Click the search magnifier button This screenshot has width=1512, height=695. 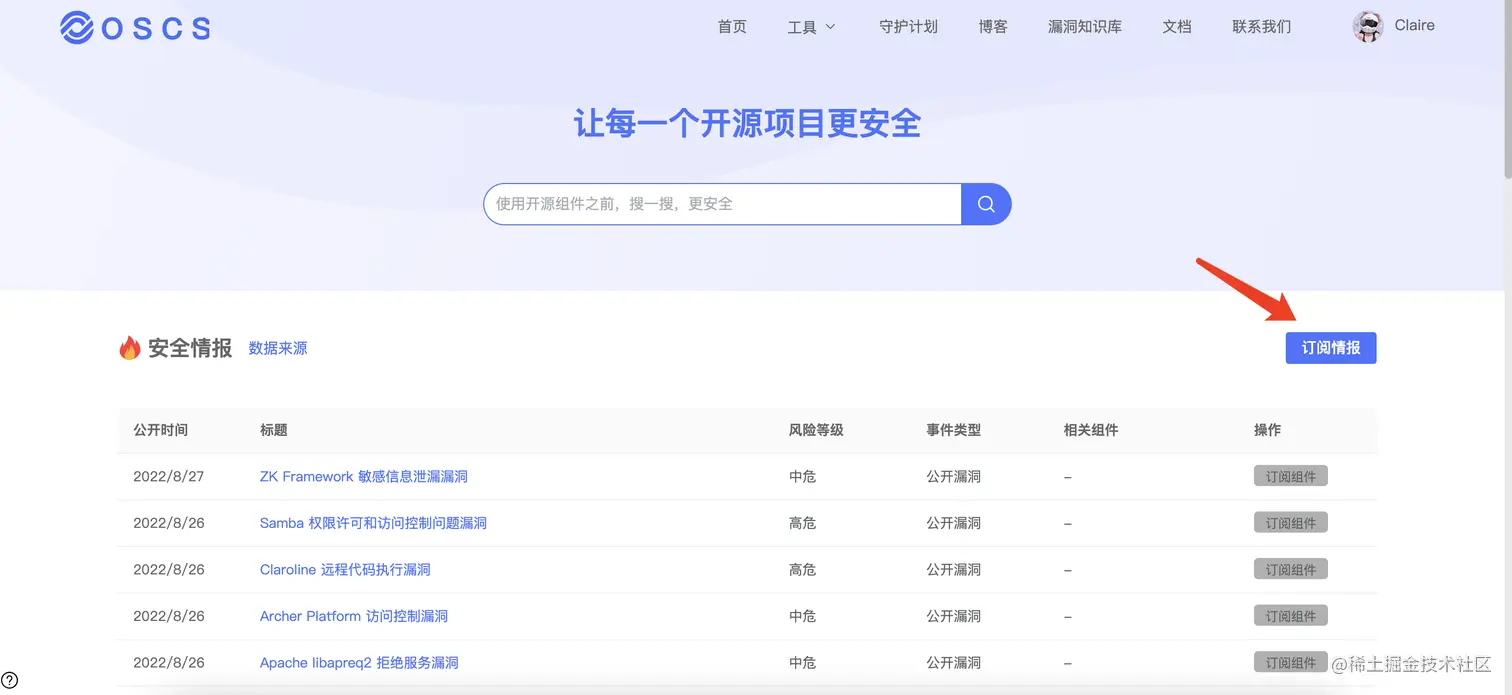click(x=986, y=204)
